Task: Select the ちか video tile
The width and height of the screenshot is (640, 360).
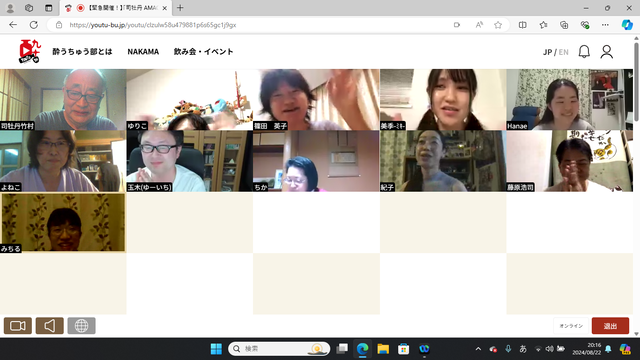Action: [316, 161]
